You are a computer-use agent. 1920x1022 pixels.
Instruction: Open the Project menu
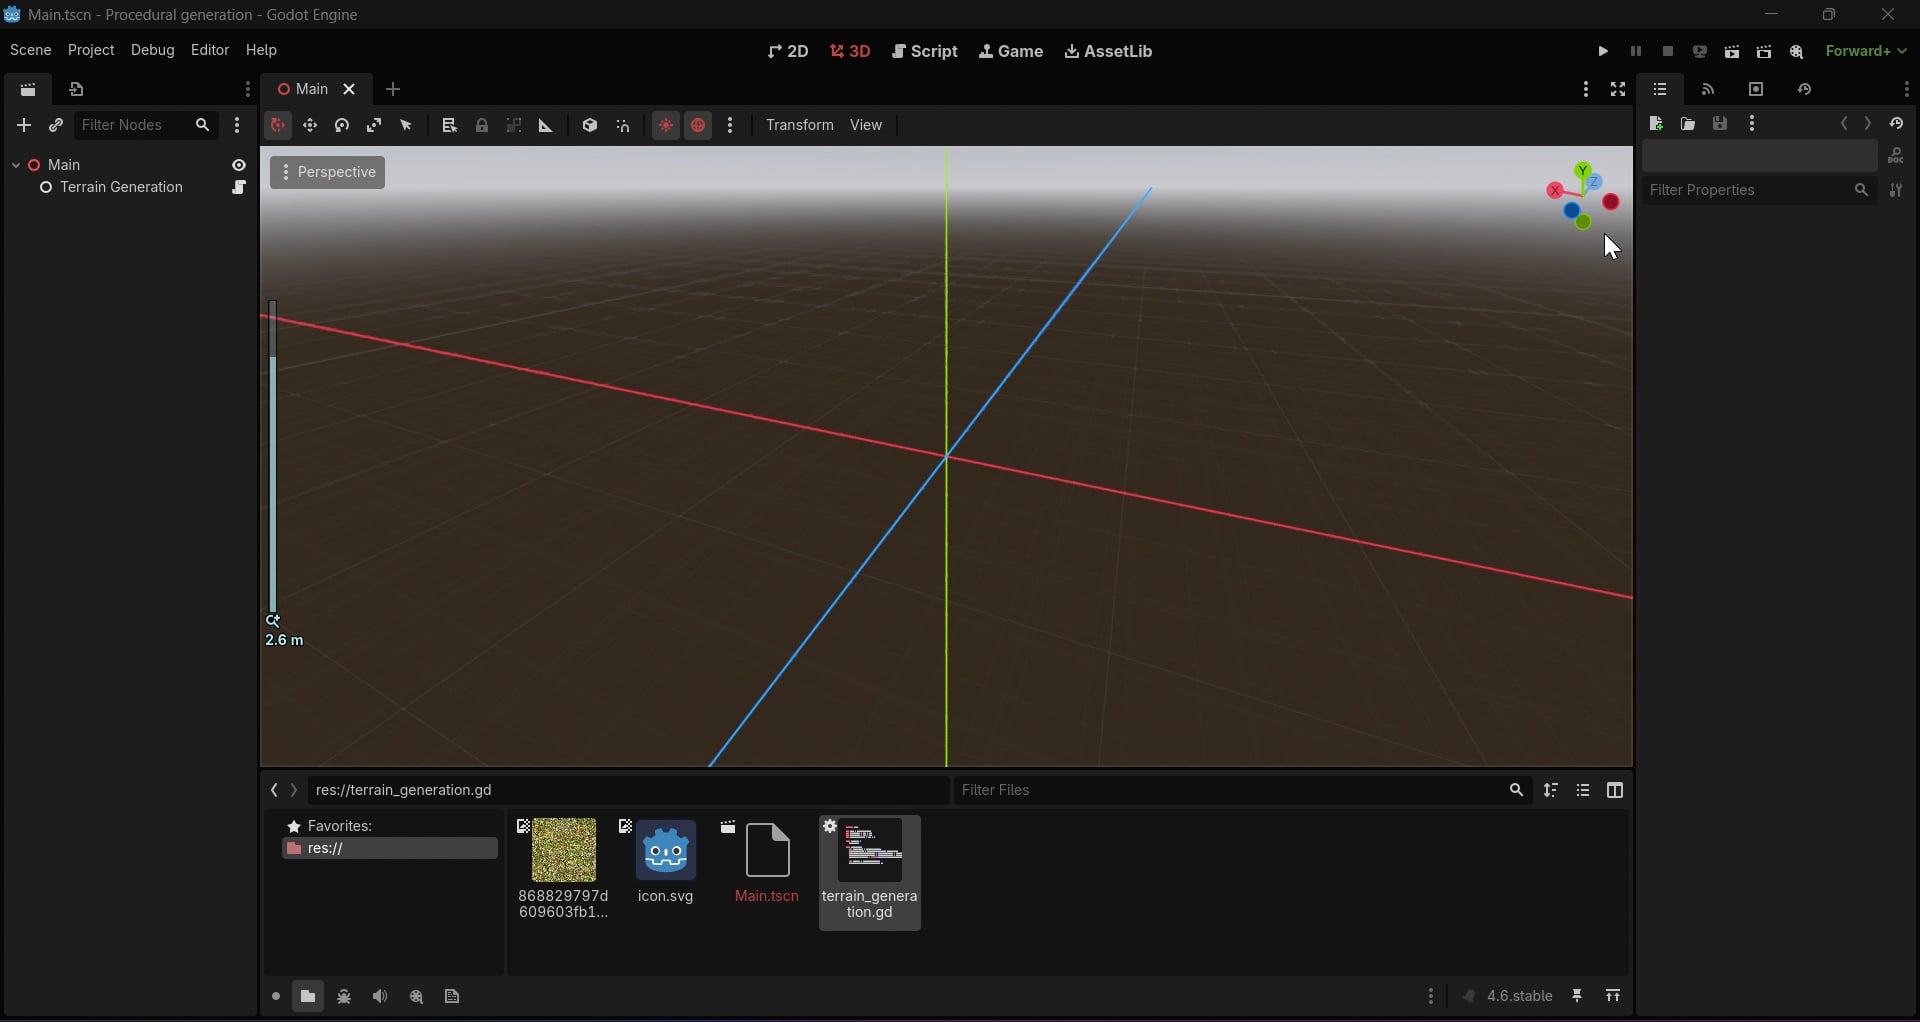pyautogui.click(x=91, y=51)
